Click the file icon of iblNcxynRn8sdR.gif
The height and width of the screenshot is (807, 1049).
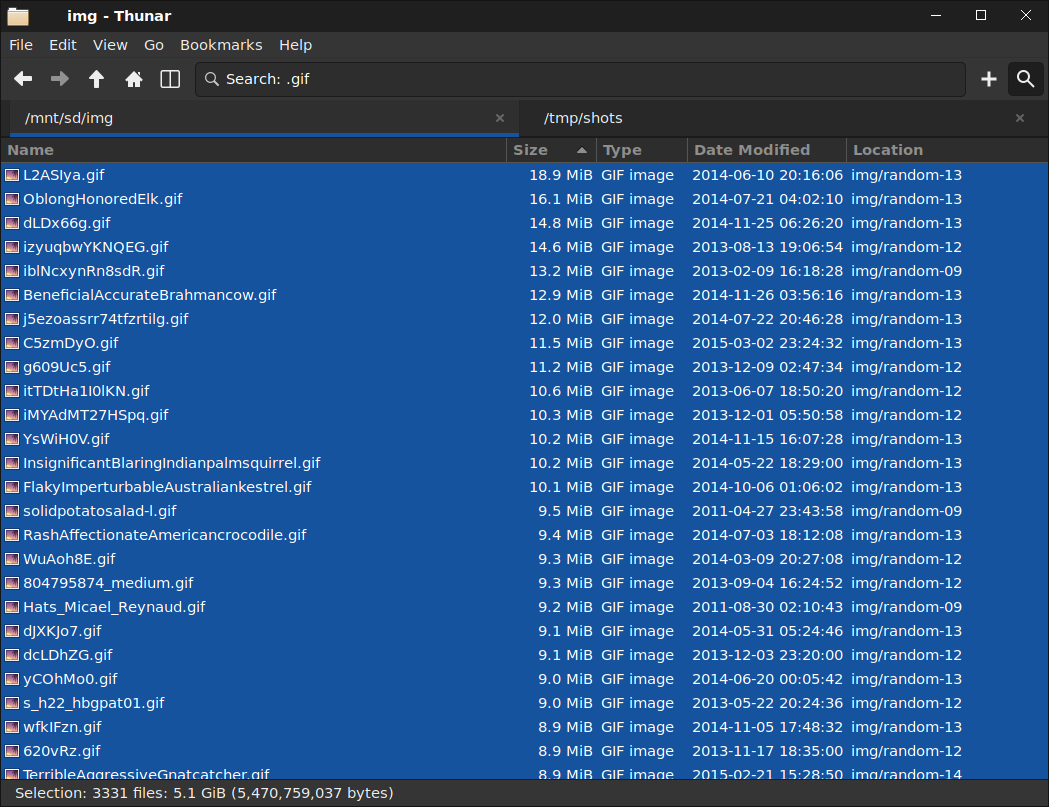tap(12, 272)
